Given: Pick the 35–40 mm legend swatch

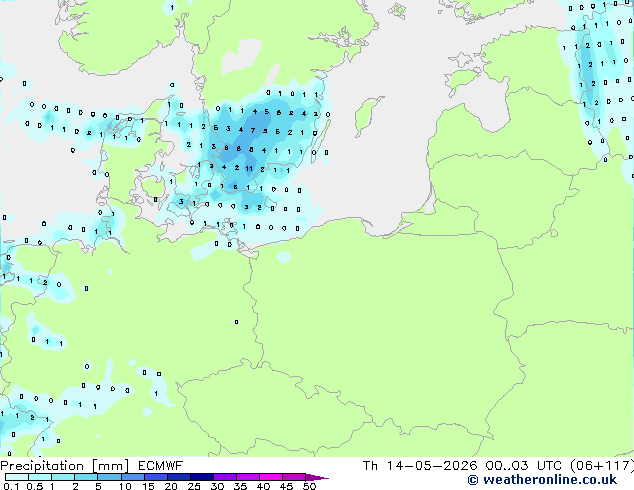Looking at the screenshot, I should pyautogui.click(x=248, y=477).
